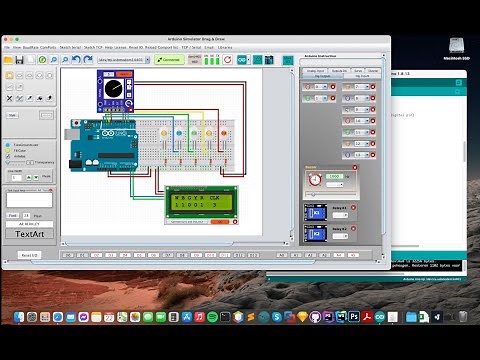This screenshot has width=480, height=360.
Task: Open file with yellow folder icon
Action: click(8, 60)
